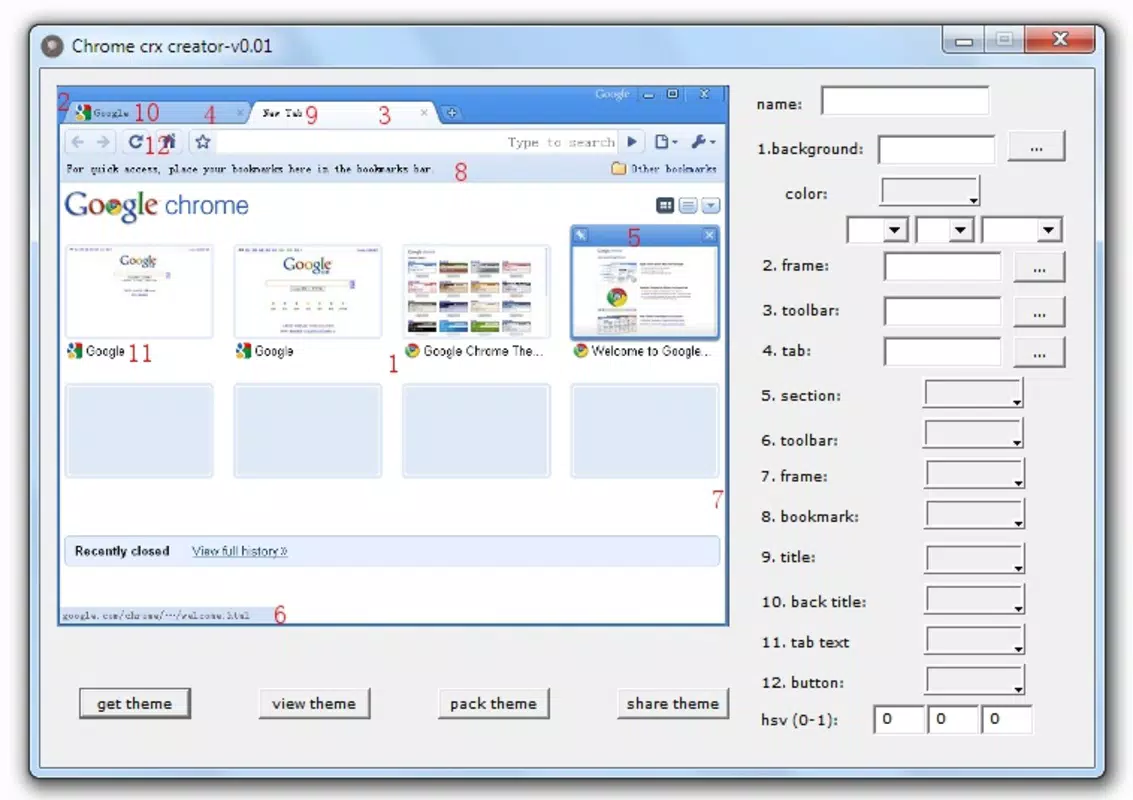This screenshot has width=1133, height=800.
Task: Click the name input field
Action: point(905,101)
